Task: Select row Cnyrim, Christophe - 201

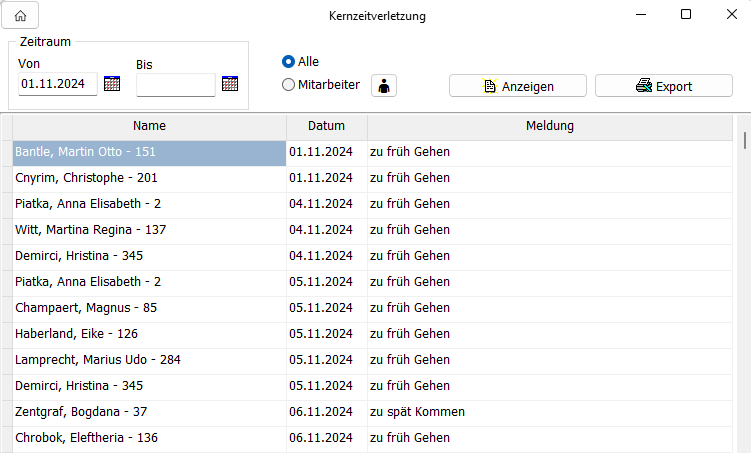Action: click(149, 178)
